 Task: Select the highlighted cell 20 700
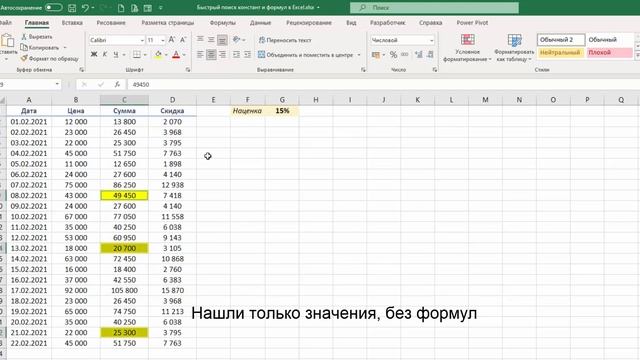pos(124,248)
